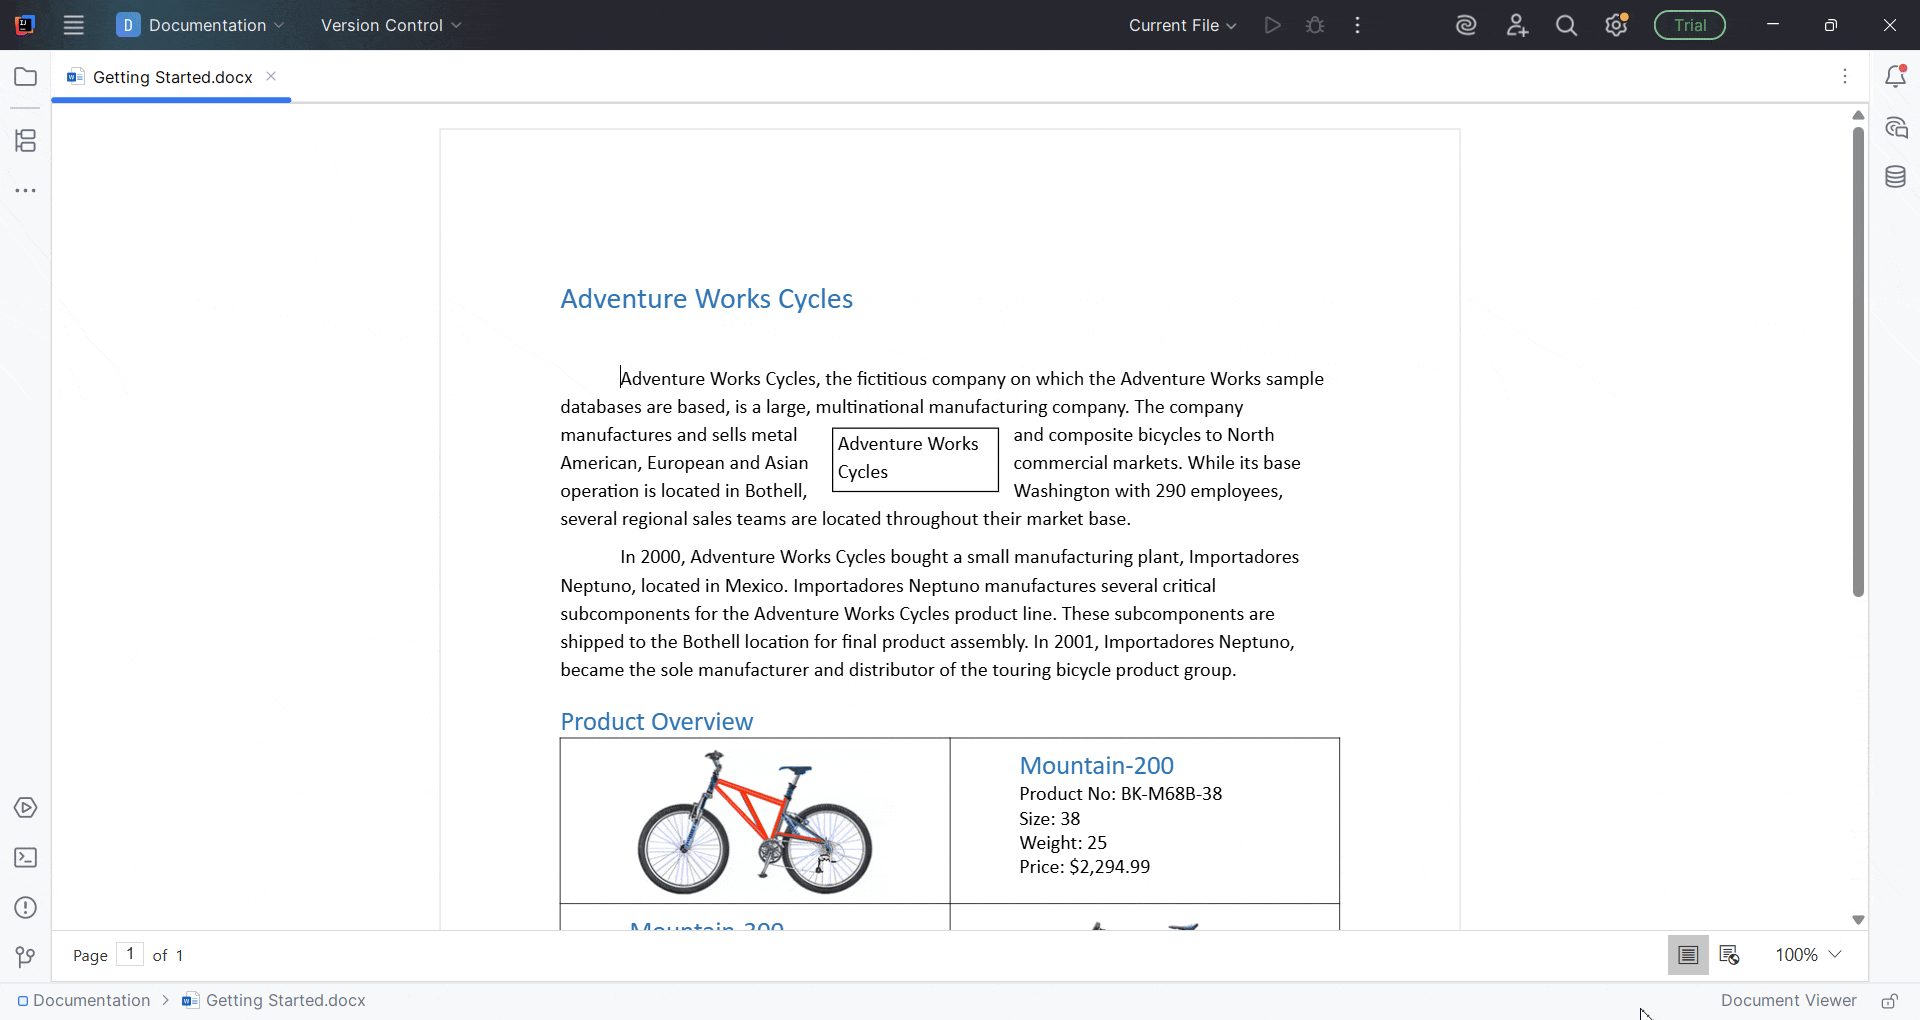1920x1020 pixels.
Task: Switch to the second document view mode
Action: click(x=1730, y=955)
